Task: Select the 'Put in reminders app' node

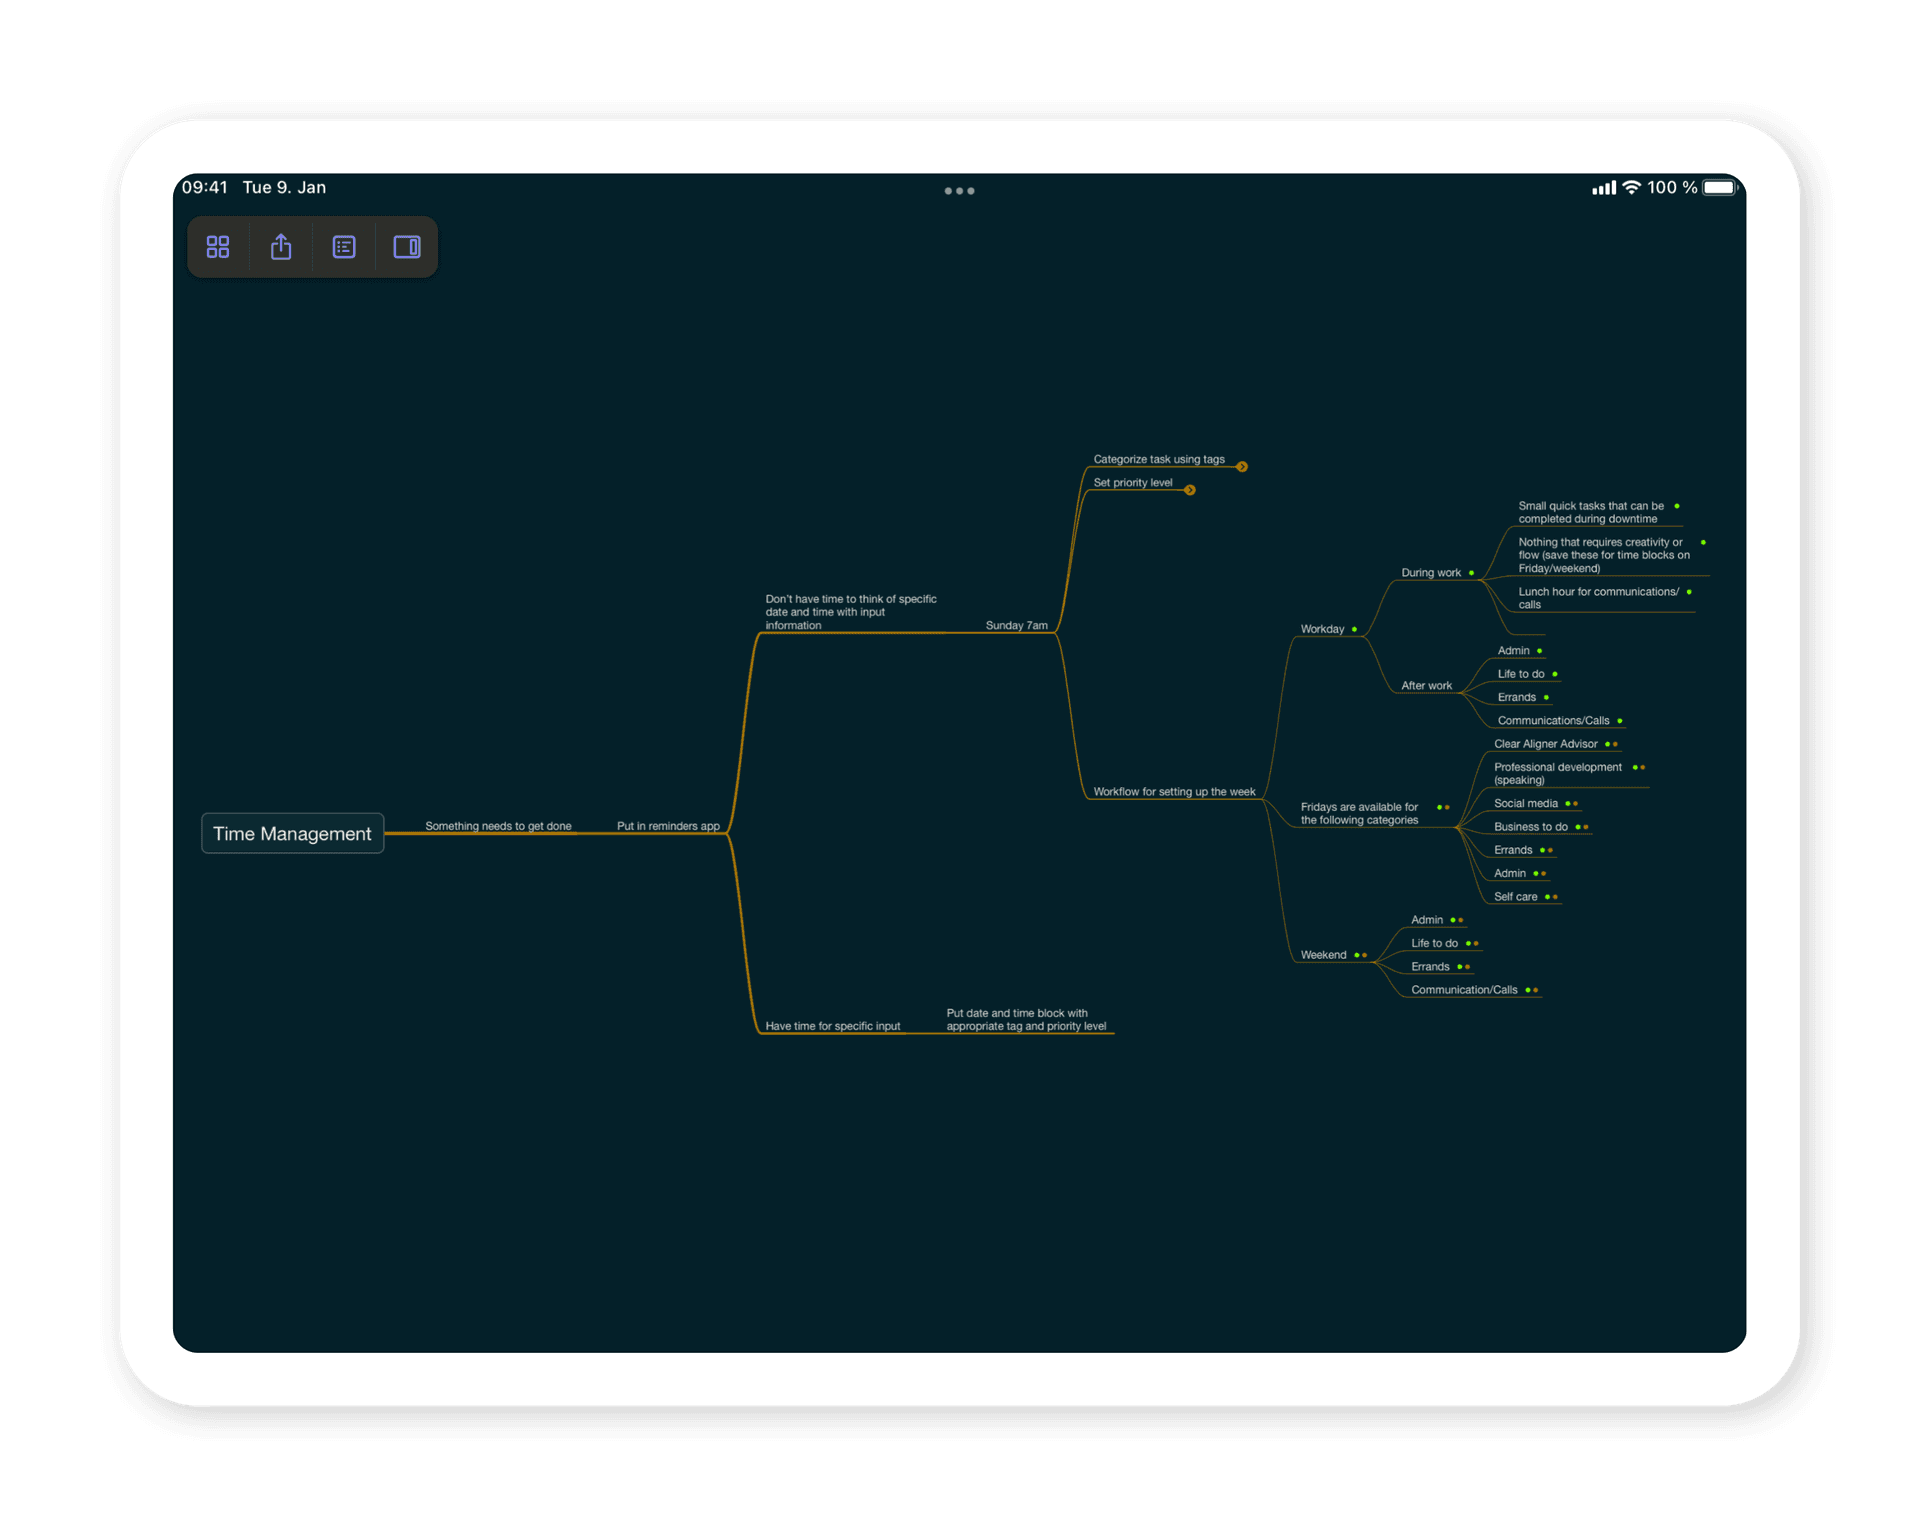Action: pyautogui.click(x=668, y=825)
